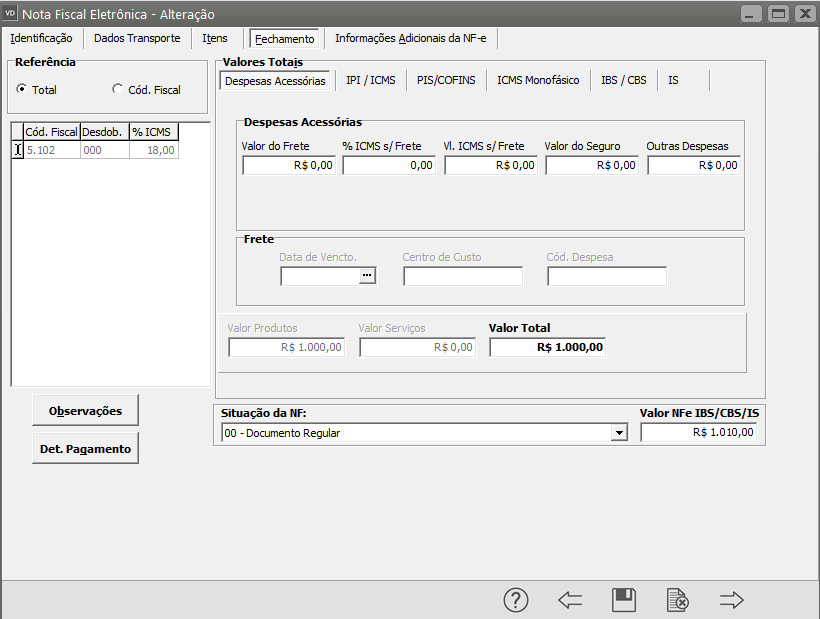The width and height of the screenshot is (820, 619).
Task: Select the Cód. Fiscal radio button
Action: [x=118, y=90]
